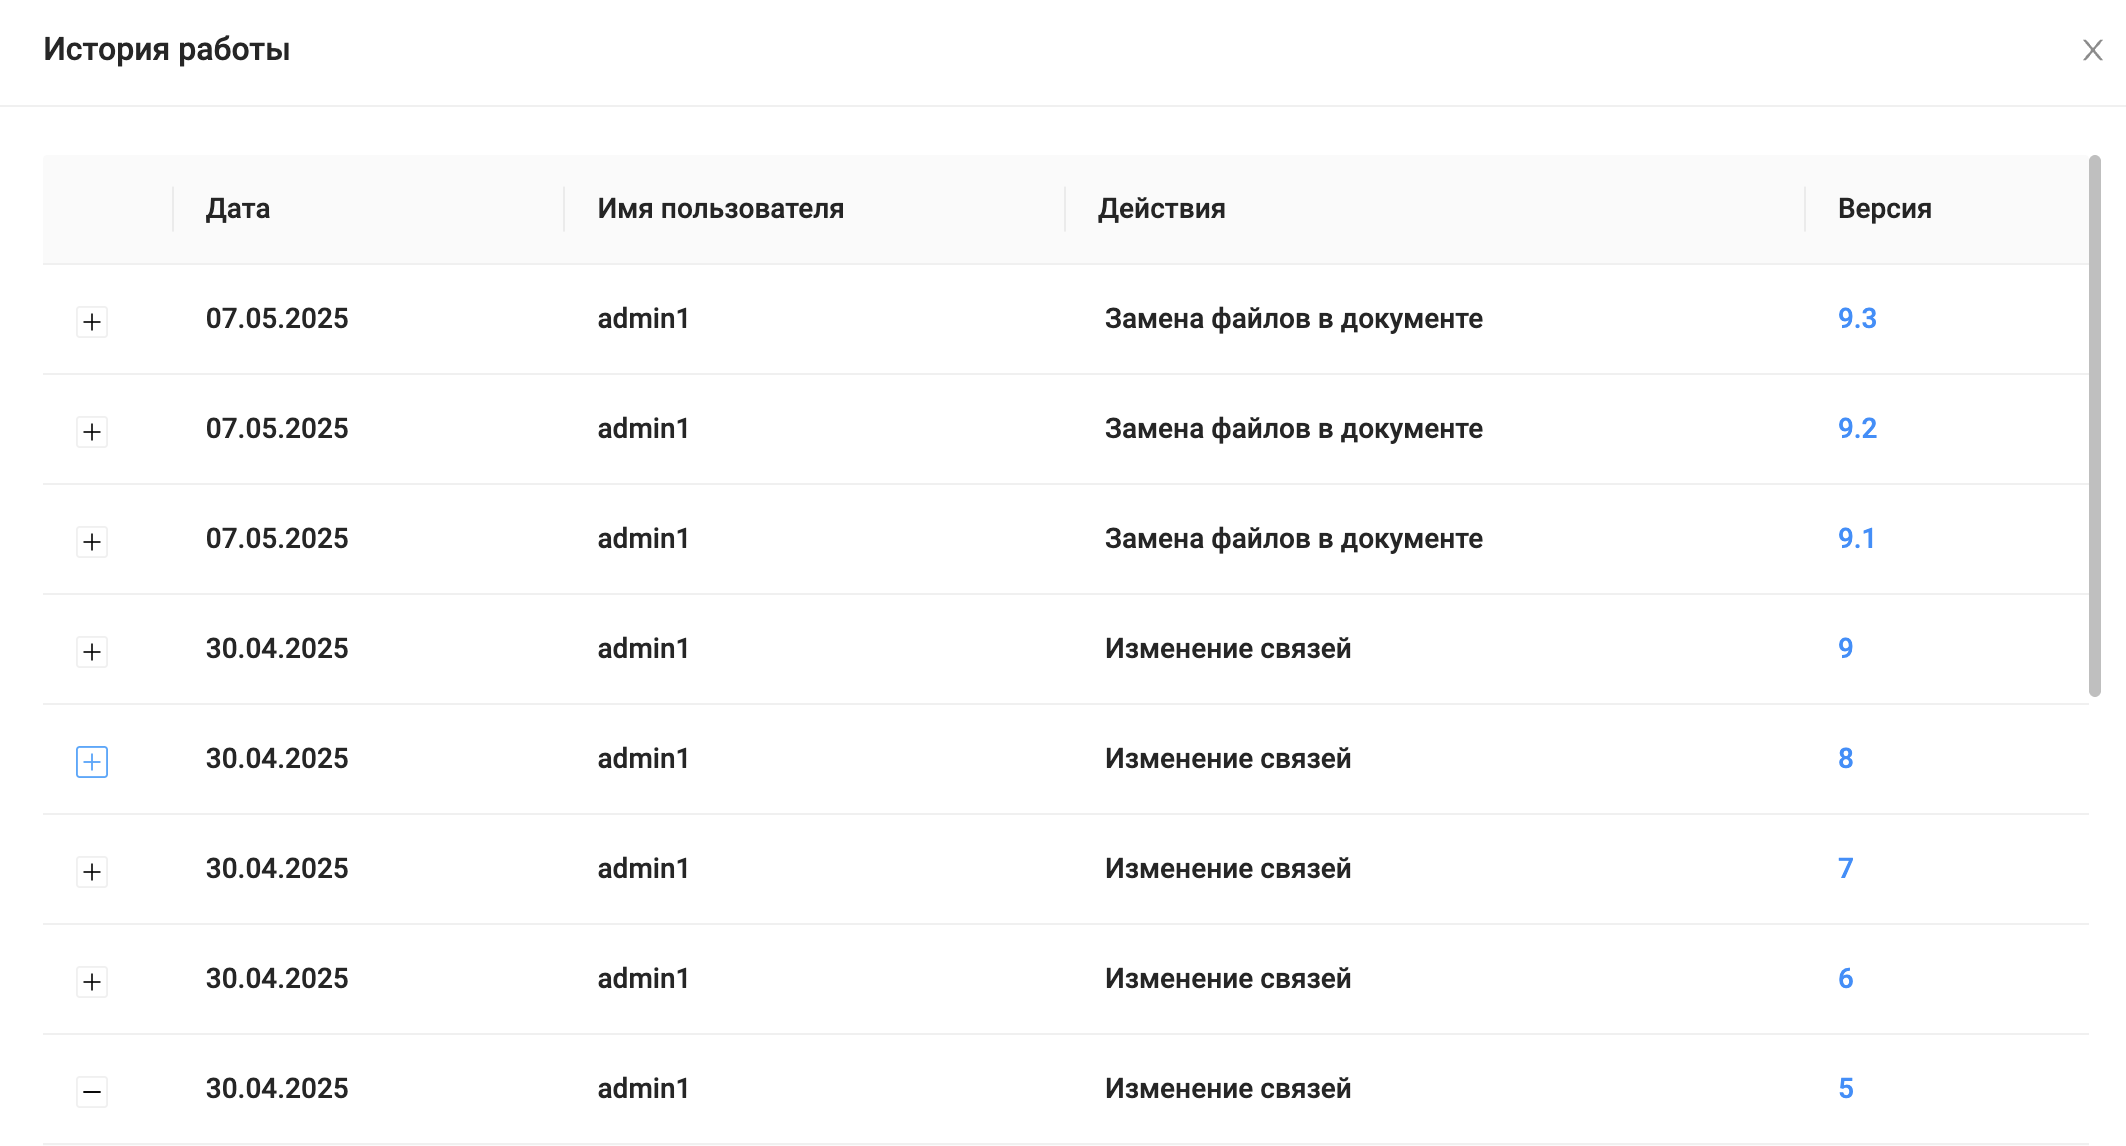
Task: Expand the version 9 history row
Action: pyautogui.click(x=92, y=652)
